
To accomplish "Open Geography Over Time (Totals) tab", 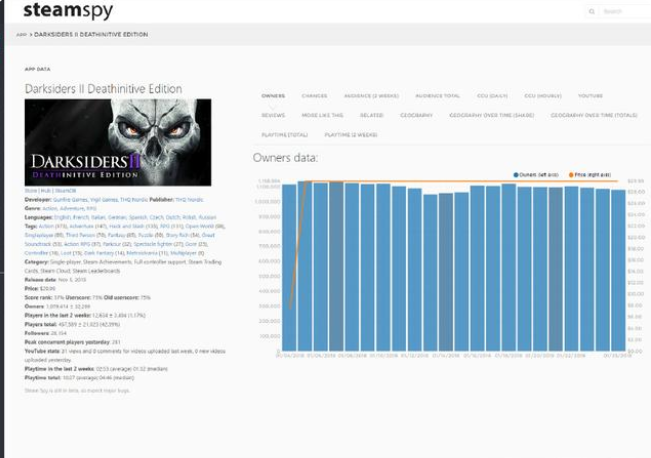I will tap(594, 115).
